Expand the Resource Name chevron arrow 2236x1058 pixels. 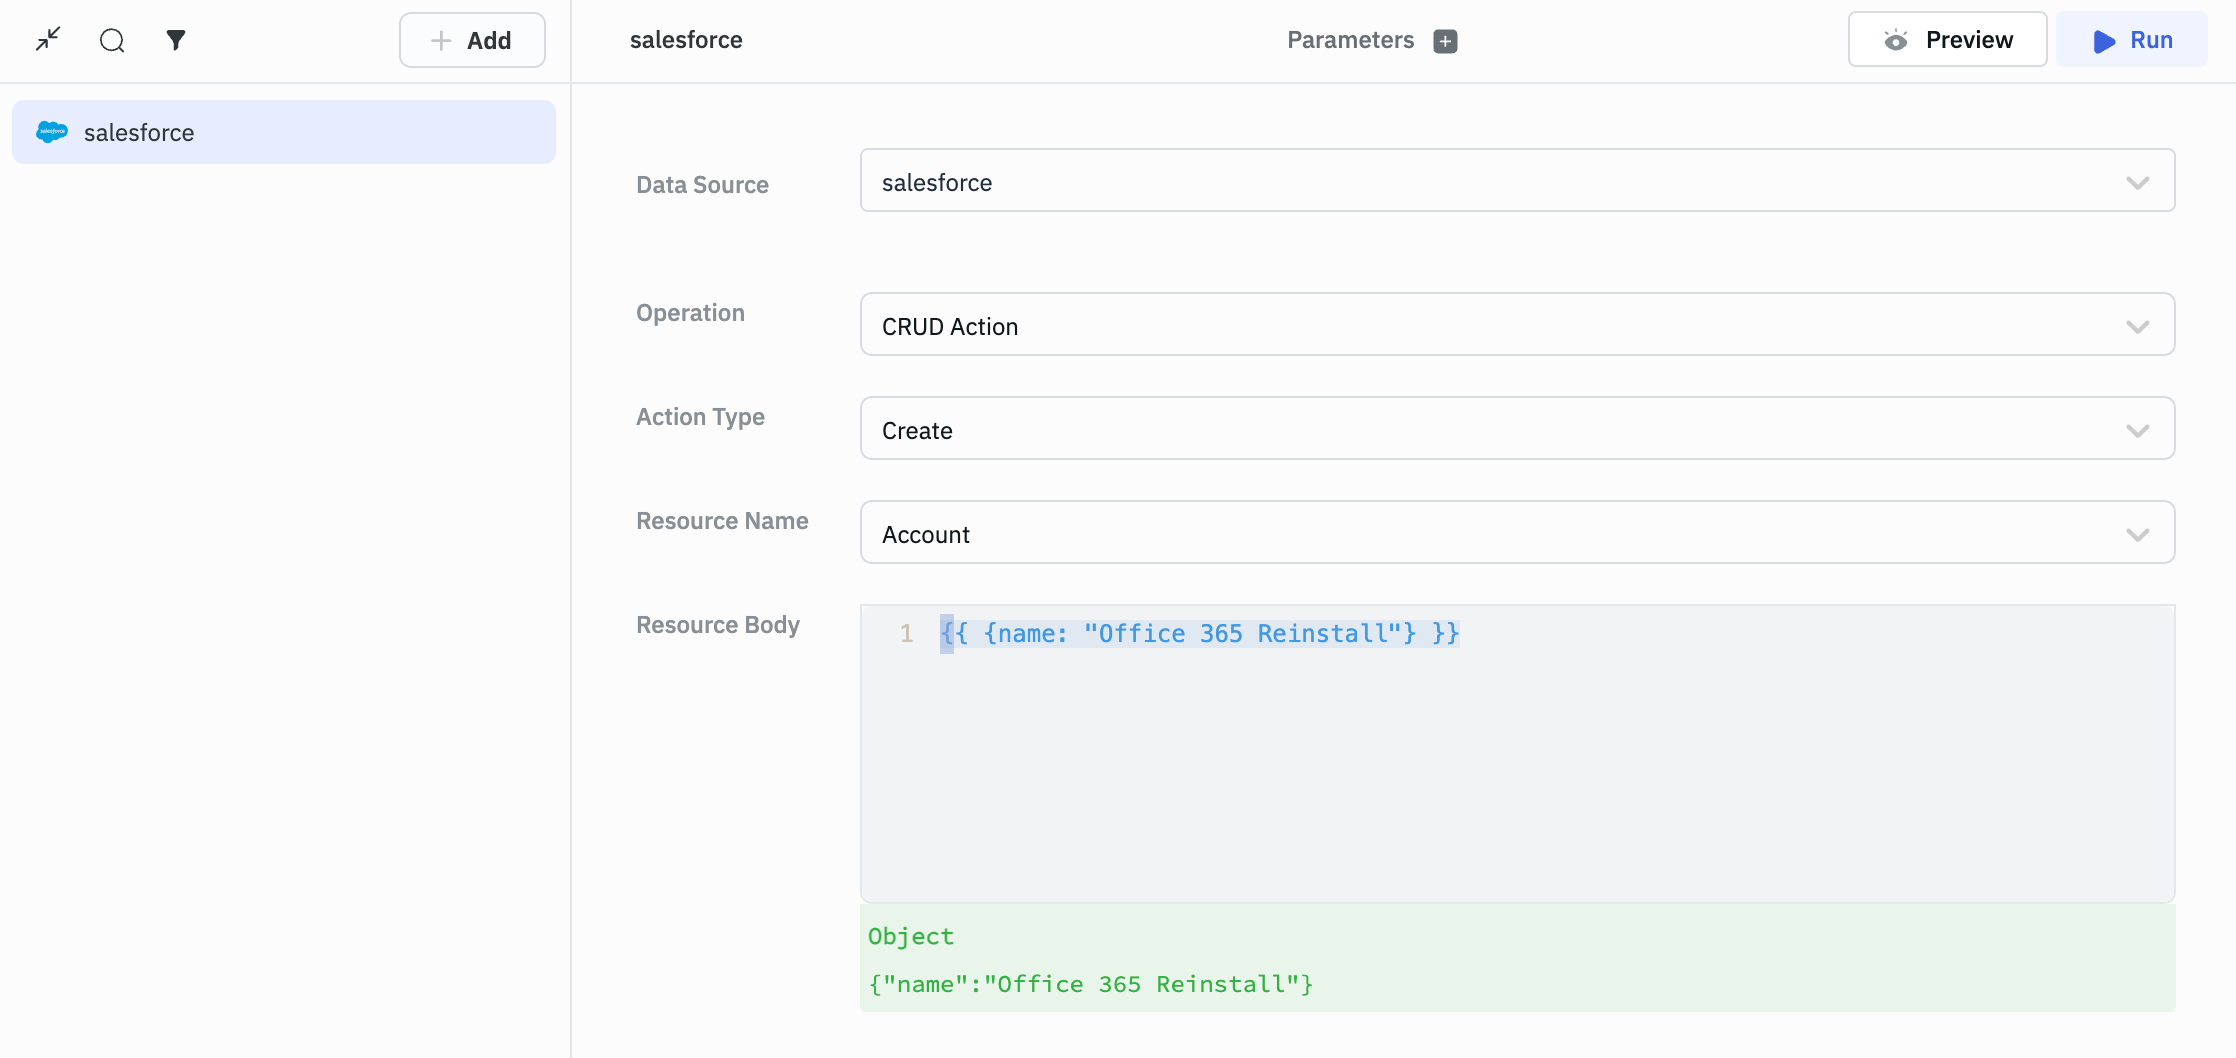tap(2138, 535)
